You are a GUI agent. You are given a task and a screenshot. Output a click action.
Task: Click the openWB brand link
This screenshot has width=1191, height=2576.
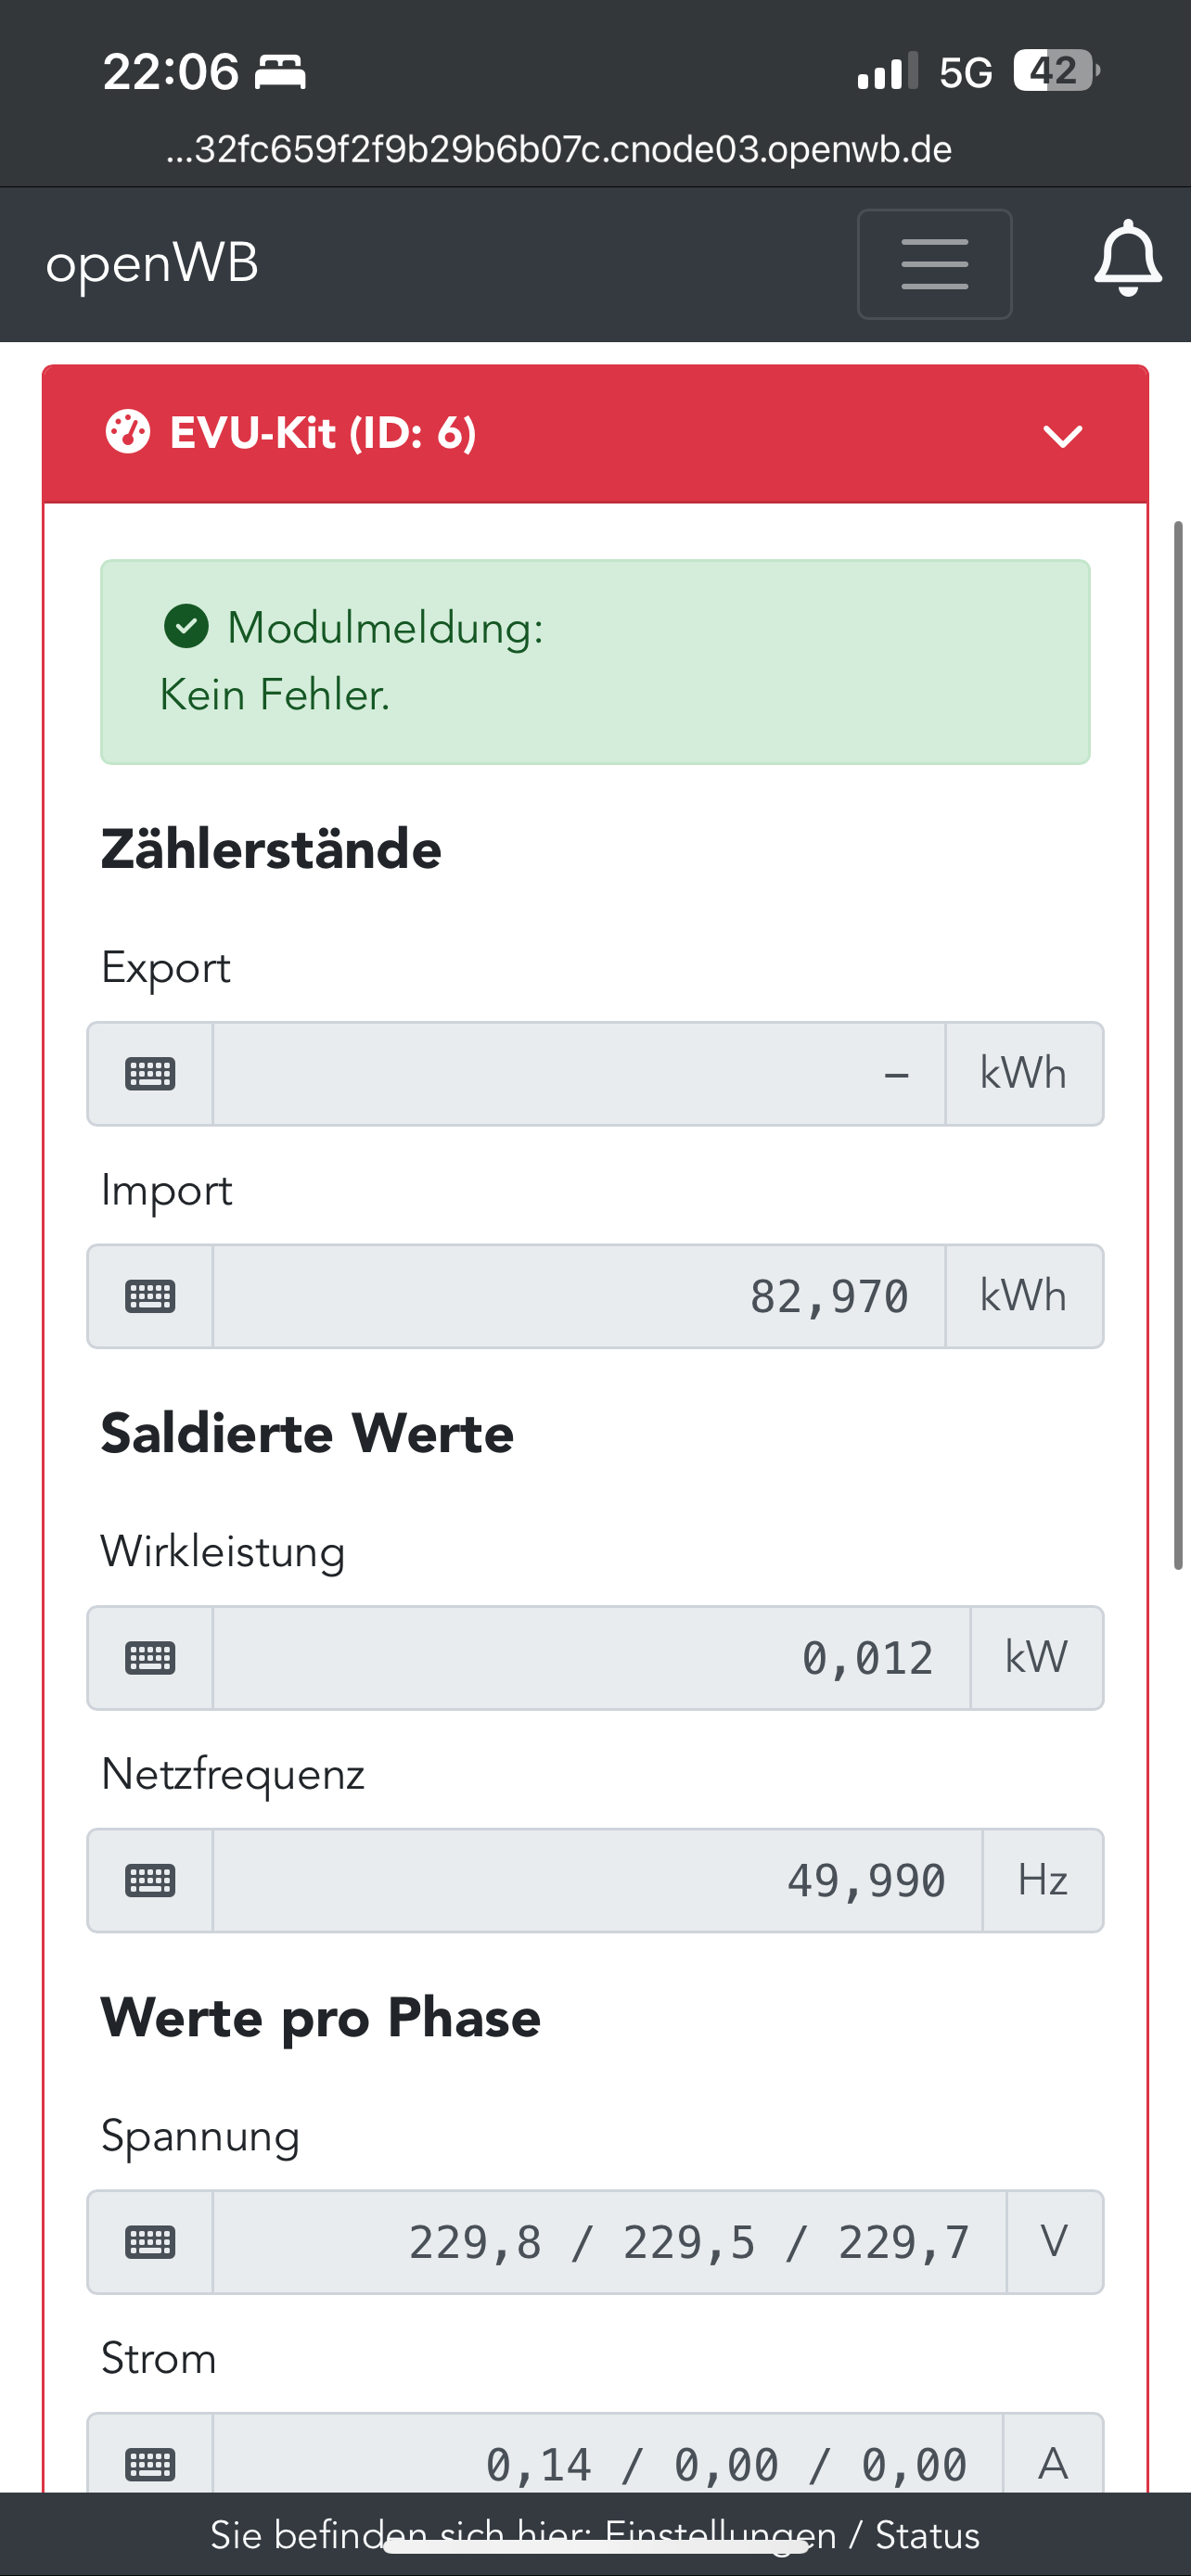tap(152, 264)
